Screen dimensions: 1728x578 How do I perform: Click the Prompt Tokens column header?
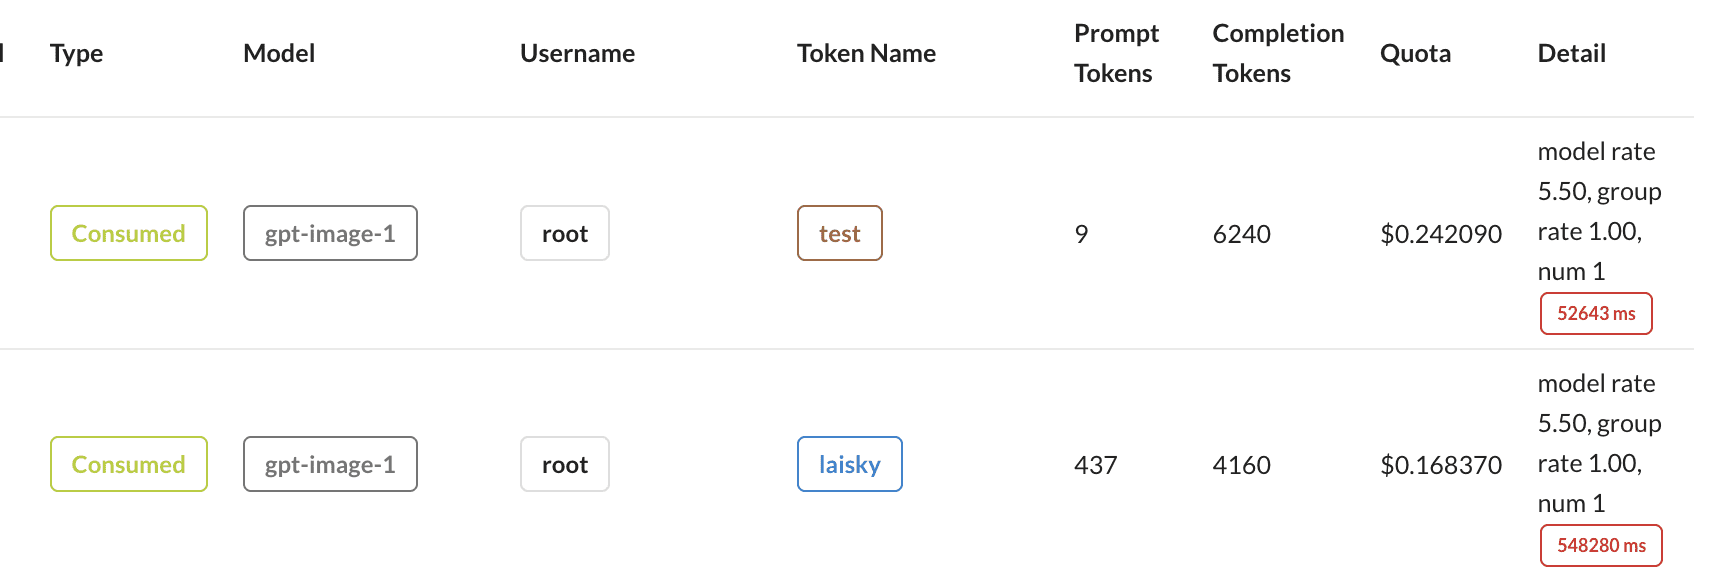(1116, 54)
